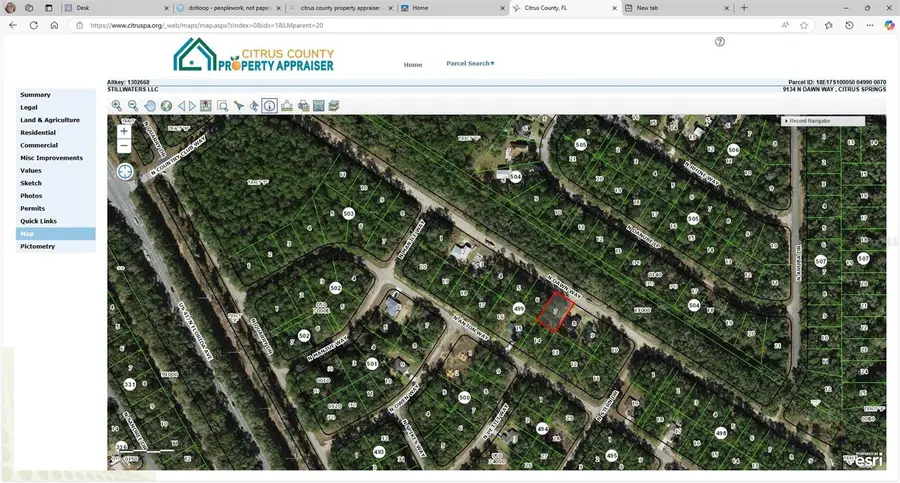Screen dimensions: 900x483
Task: Click the full extent globe icon
Action: [x=166, y=105]
